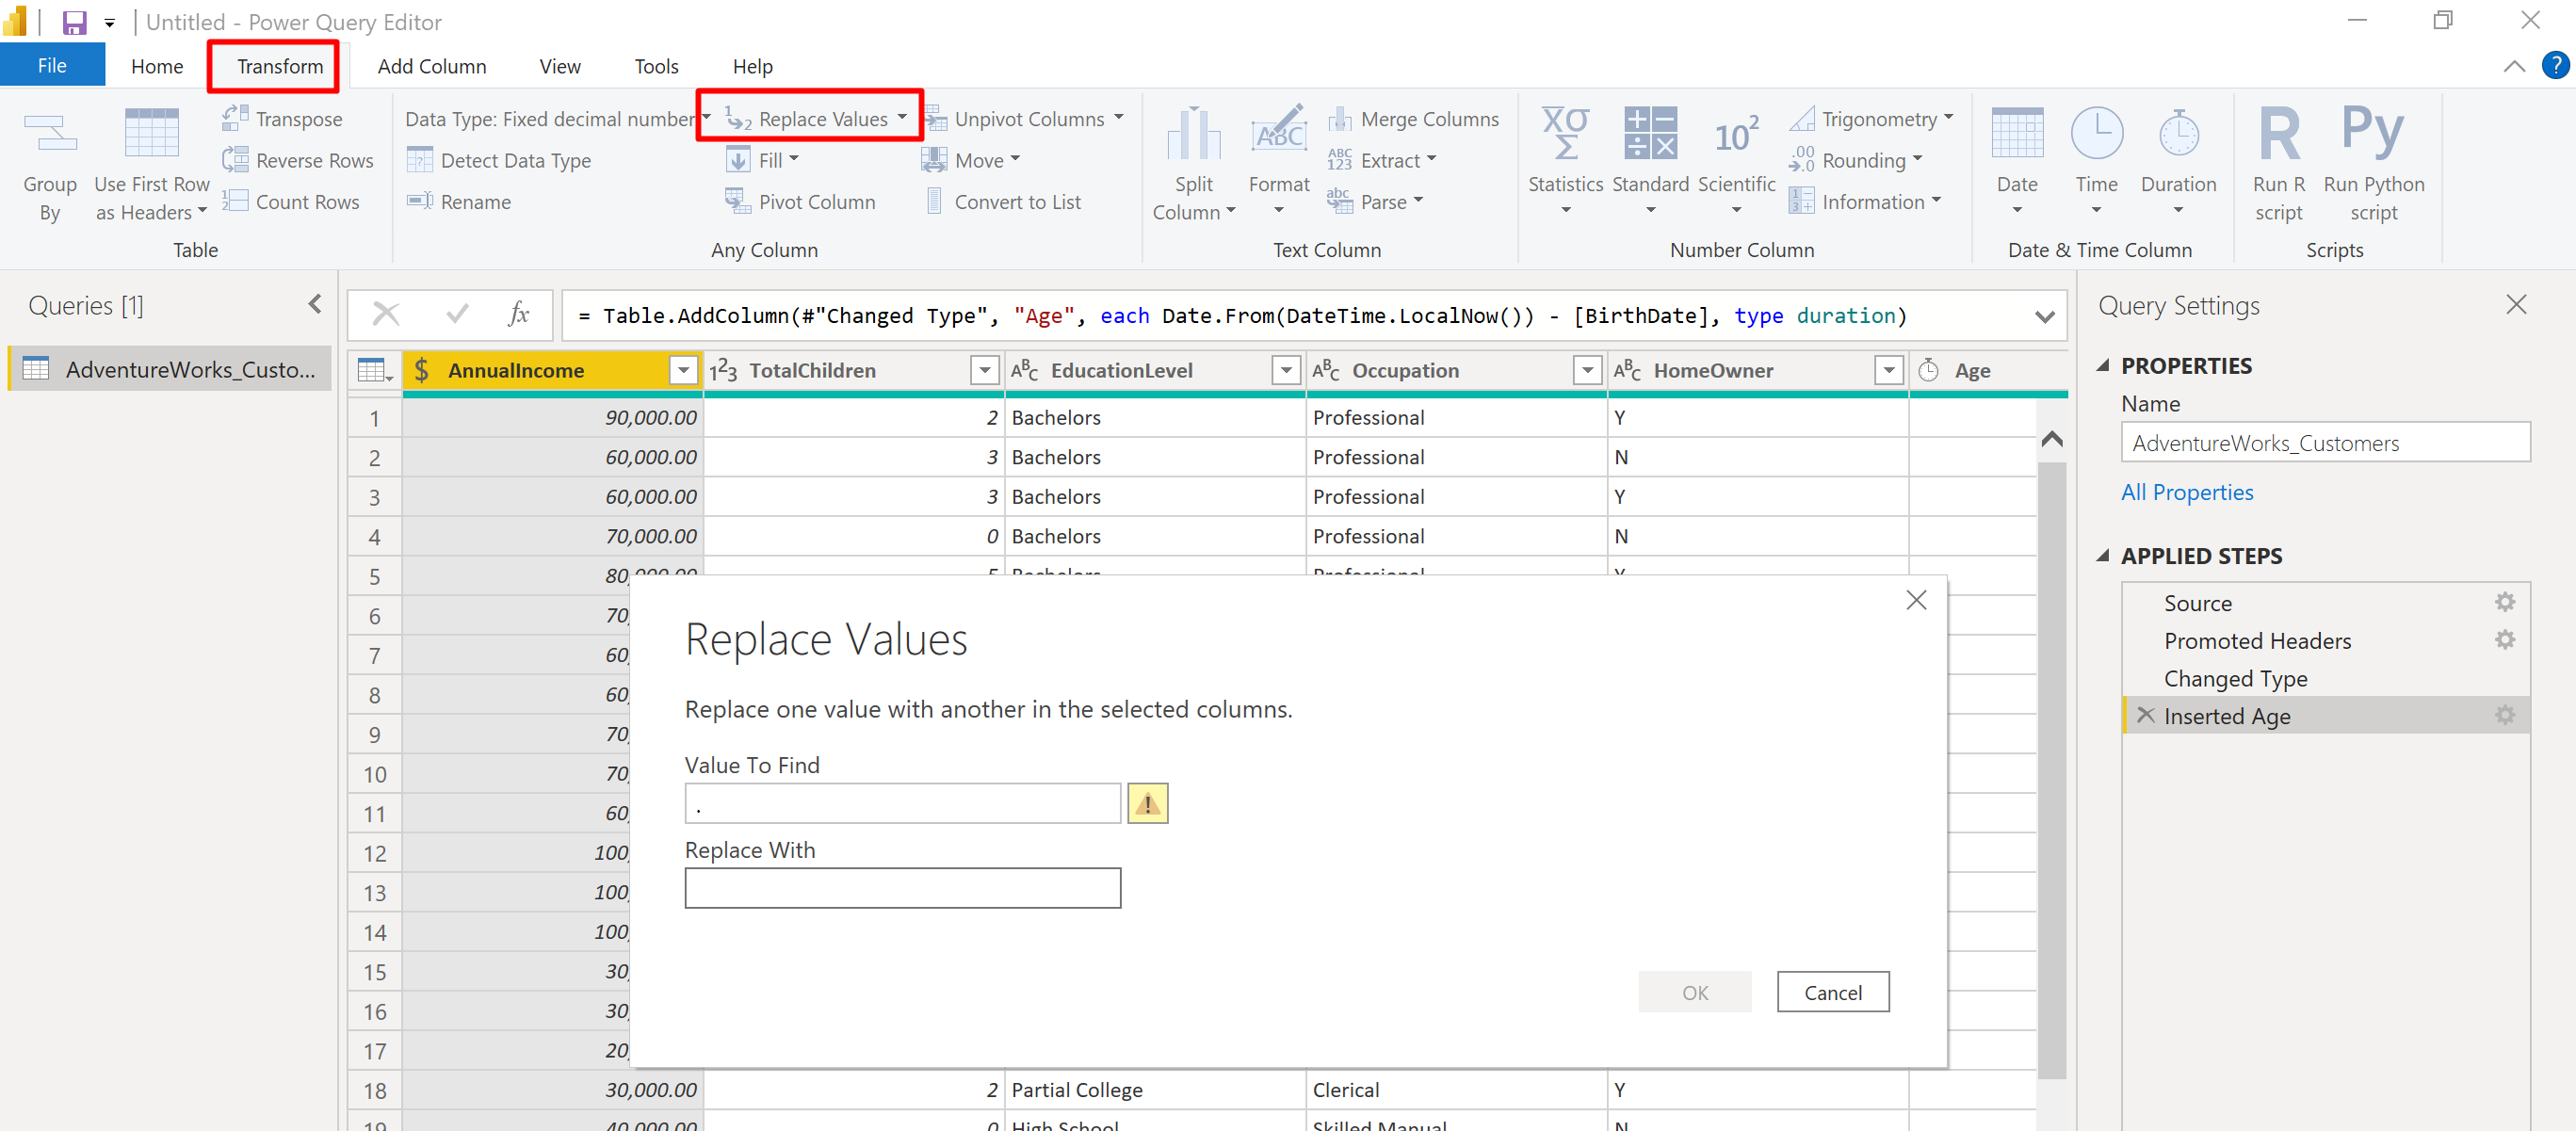
Task: Click Detect Data Type
Action: pyautogui.click(x=499, y=160)
